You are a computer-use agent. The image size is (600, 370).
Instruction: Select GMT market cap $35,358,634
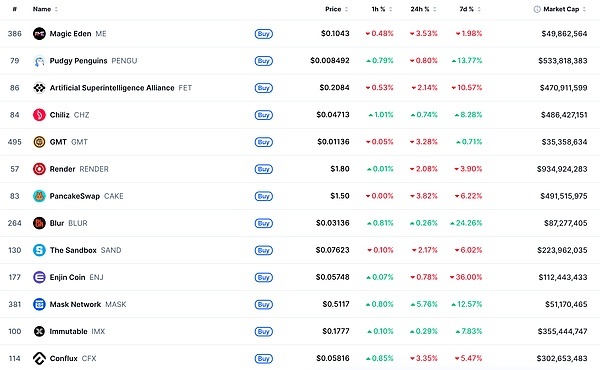(564, 142)
